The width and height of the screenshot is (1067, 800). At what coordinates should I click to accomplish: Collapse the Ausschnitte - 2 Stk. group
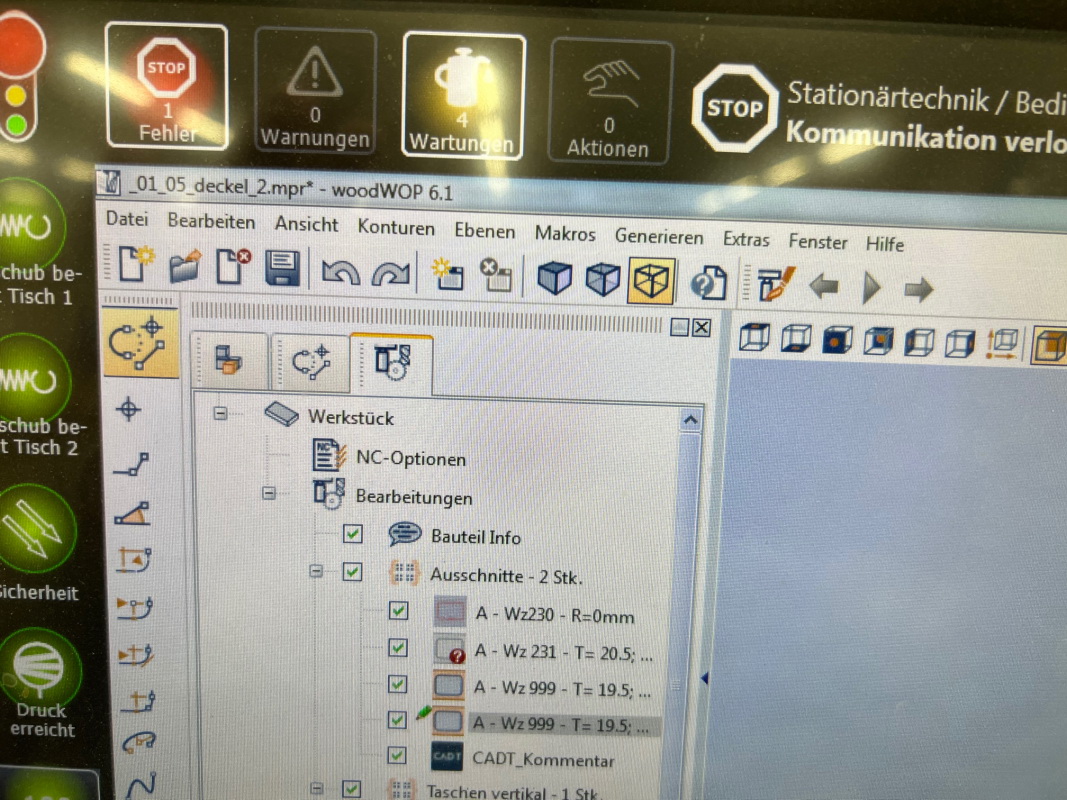[x=316, y=572]
